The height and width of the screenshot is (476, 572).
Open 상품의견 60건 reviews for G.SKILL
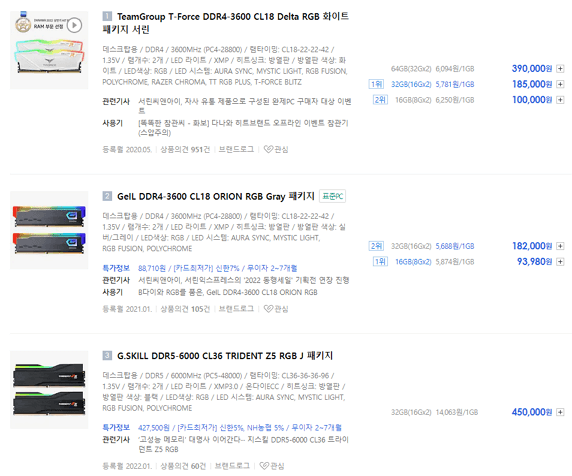183,466
